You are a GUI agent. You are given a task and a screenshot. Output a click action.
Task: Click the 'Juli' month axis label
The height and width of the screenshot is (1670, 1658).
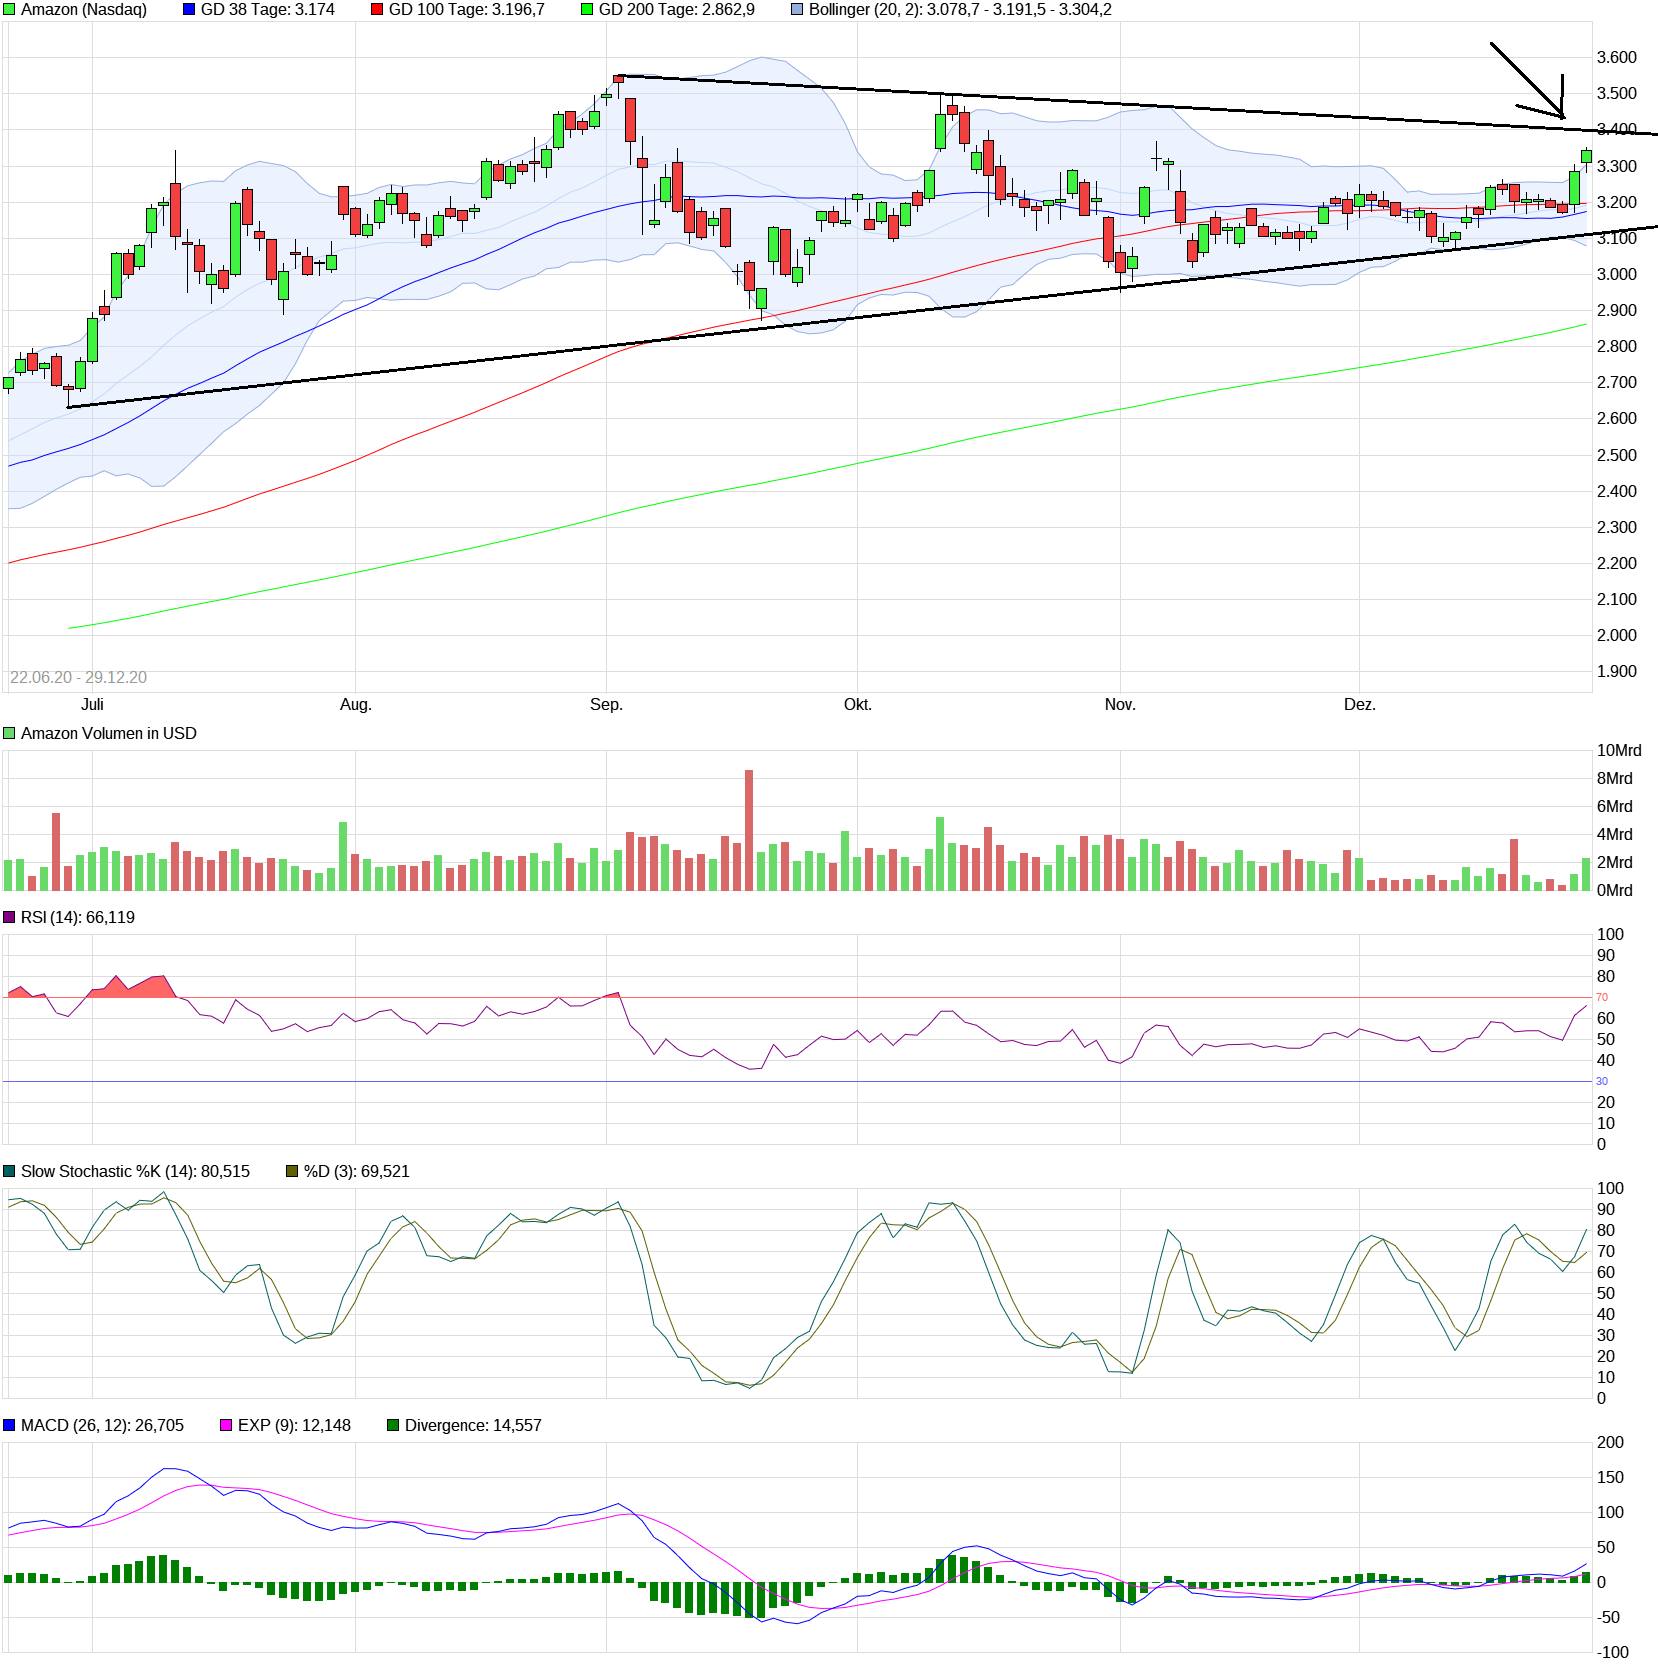coord(92,705)
